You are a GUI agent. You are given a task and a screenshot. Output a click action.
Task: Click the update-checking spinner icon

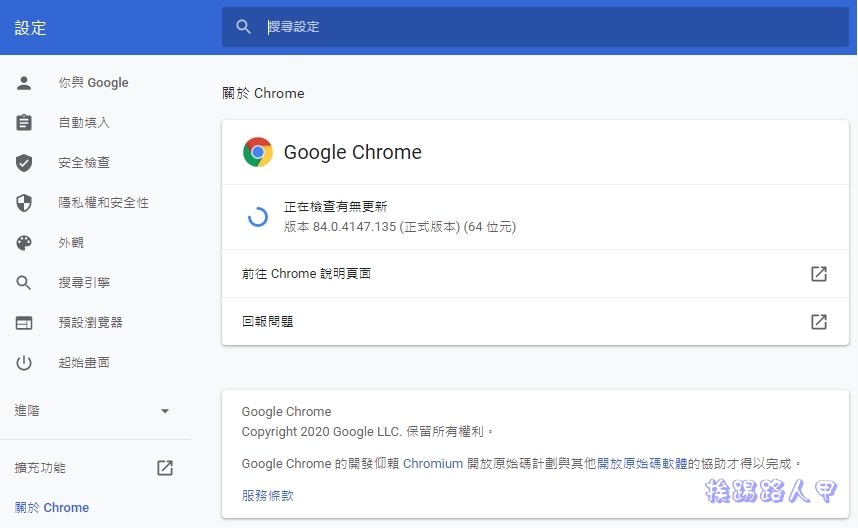point(258,217)
